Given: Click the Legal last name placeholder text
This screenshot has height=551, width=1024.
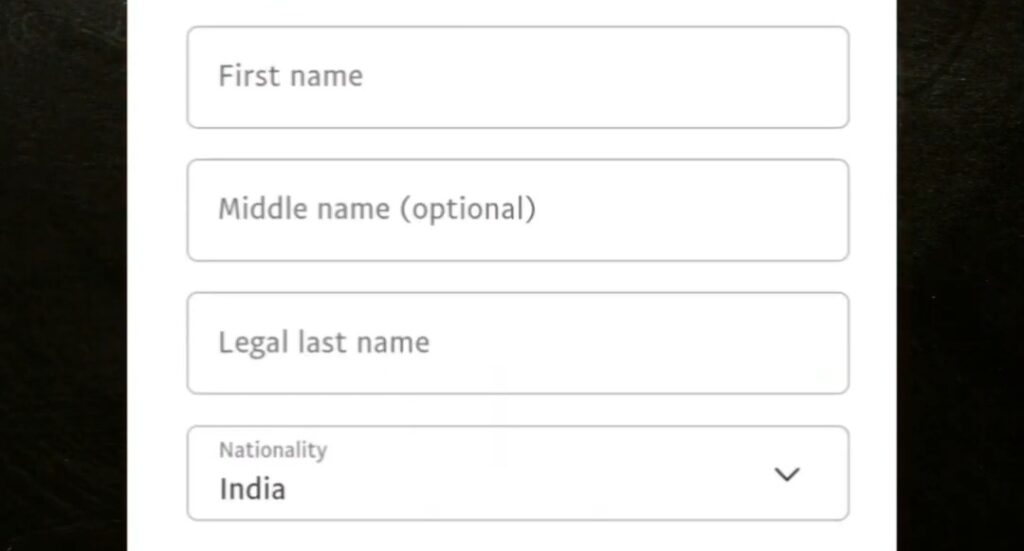Looking at the screenshot, I should tap(324, 343).
